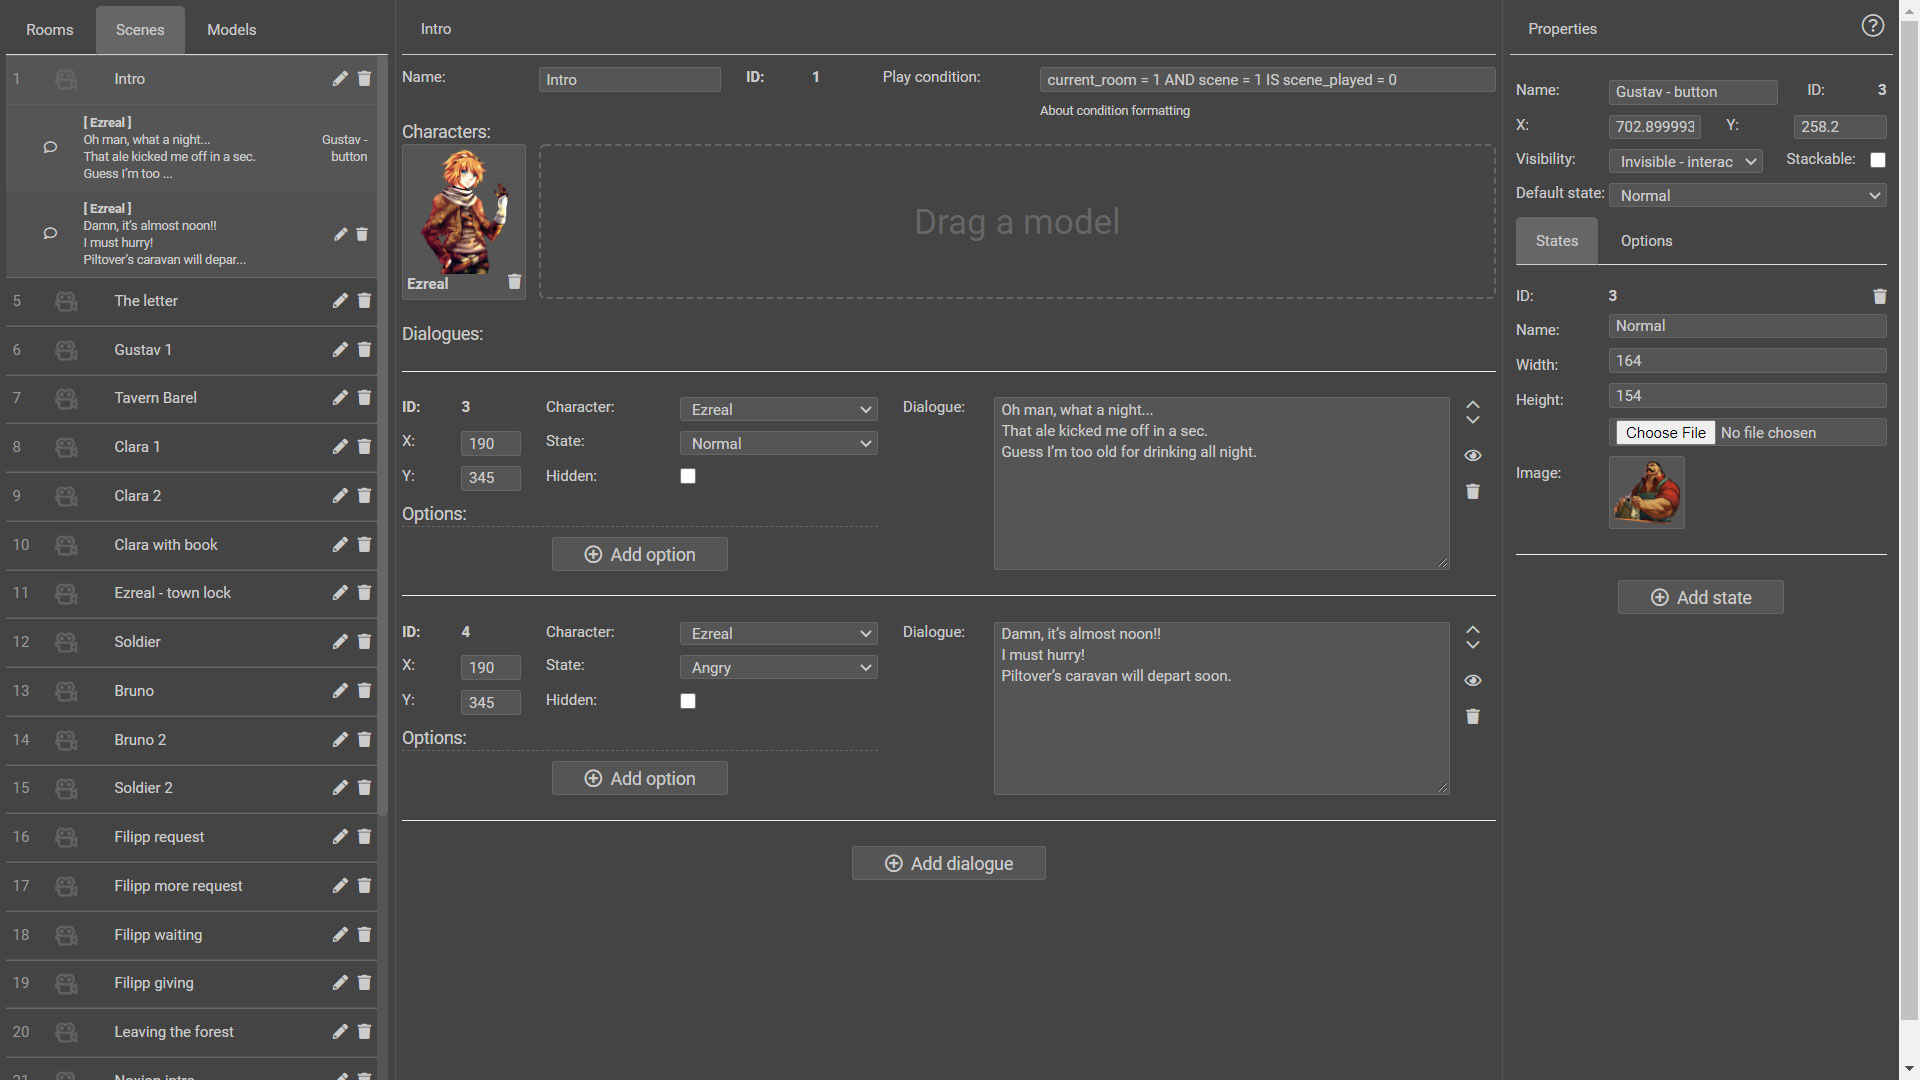
Task: Open the Options tab in Properties
Action: (x=1646, y=241)
